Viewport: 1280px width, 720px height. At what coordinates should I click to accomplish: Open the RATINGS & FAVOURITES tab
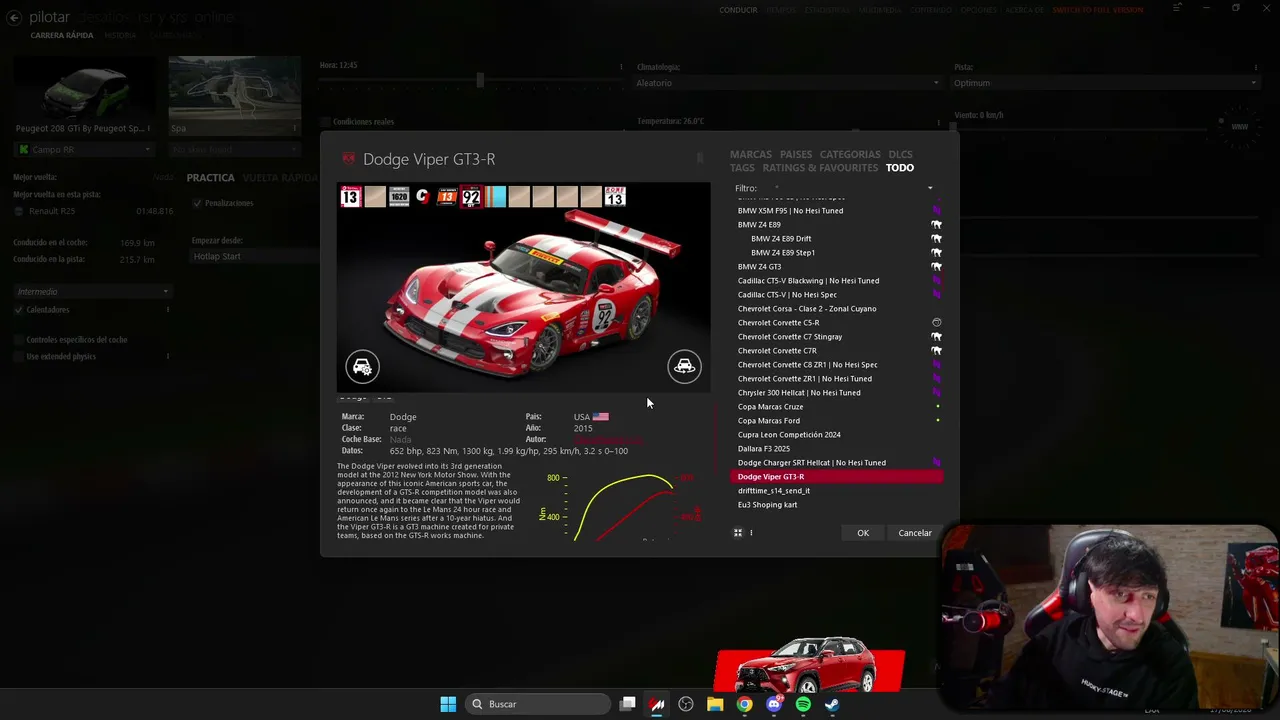point(820,168)
